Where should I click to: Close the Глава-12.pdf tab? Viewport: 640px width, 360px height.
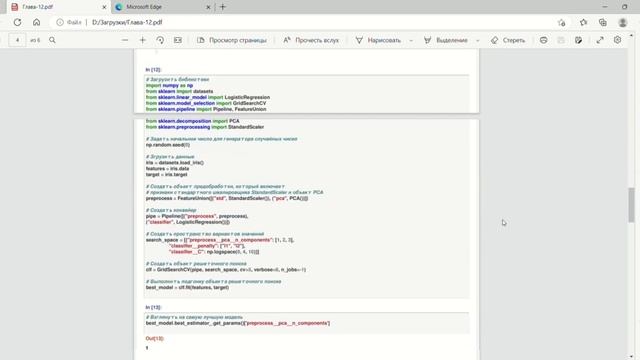104,7
